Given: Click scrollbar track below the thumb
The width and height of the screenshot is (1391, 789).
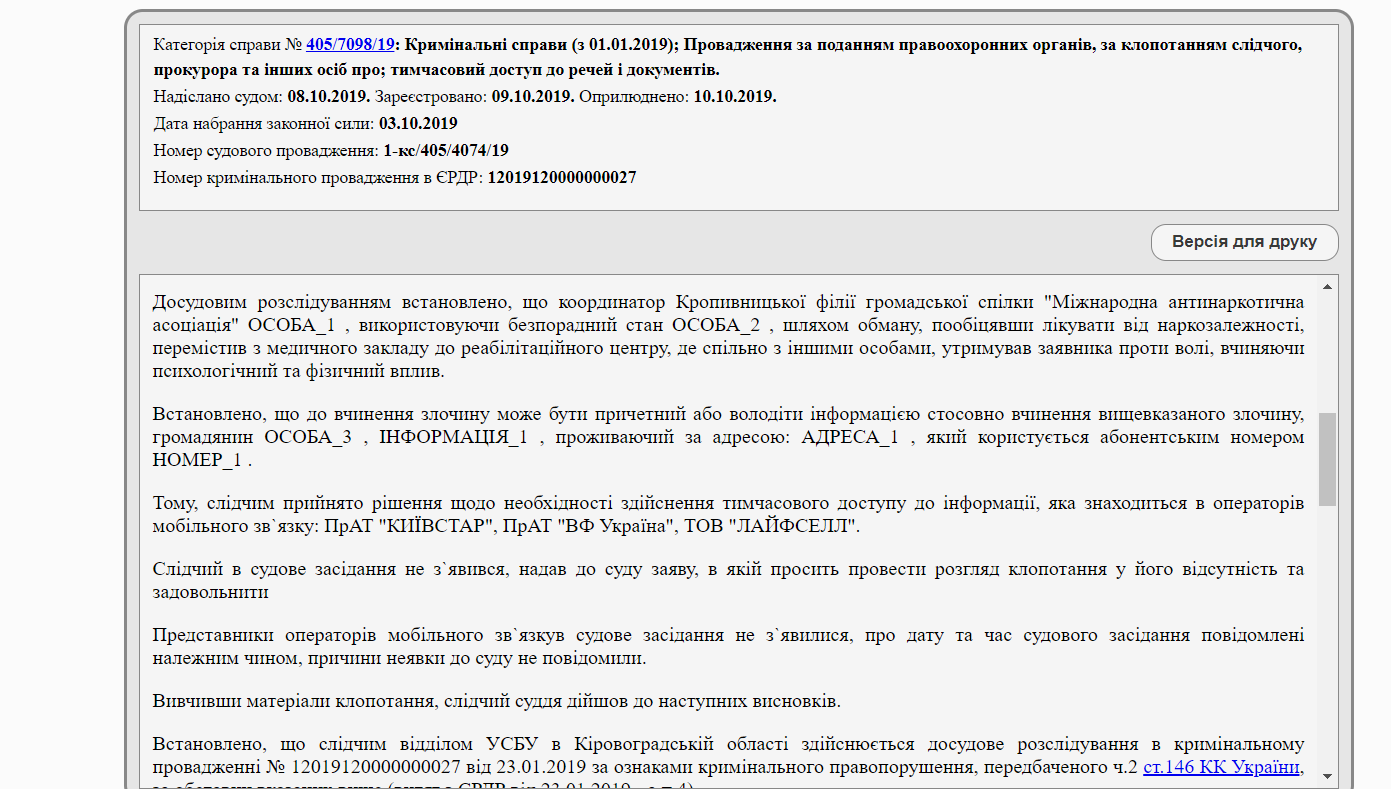Looking at the screenshot, I should tap(1327, 640).
